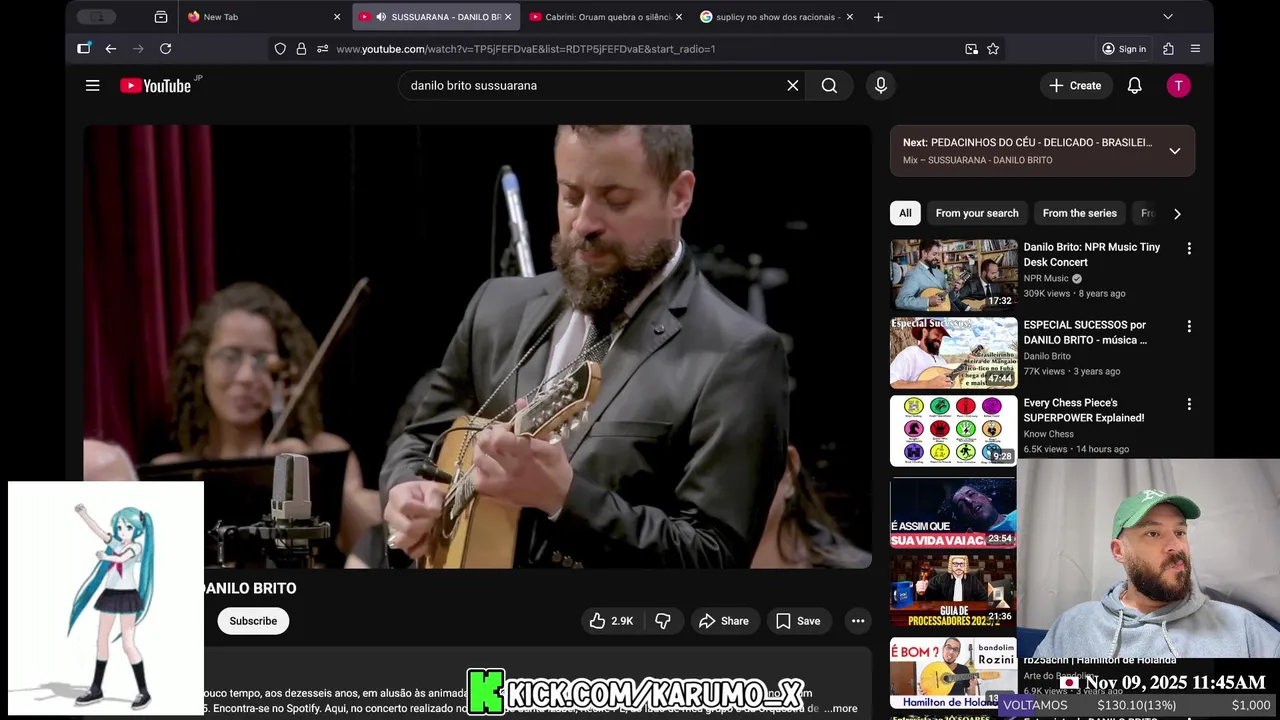Close the suplicy search tab
1280x720 pixels.
[850, 17]
